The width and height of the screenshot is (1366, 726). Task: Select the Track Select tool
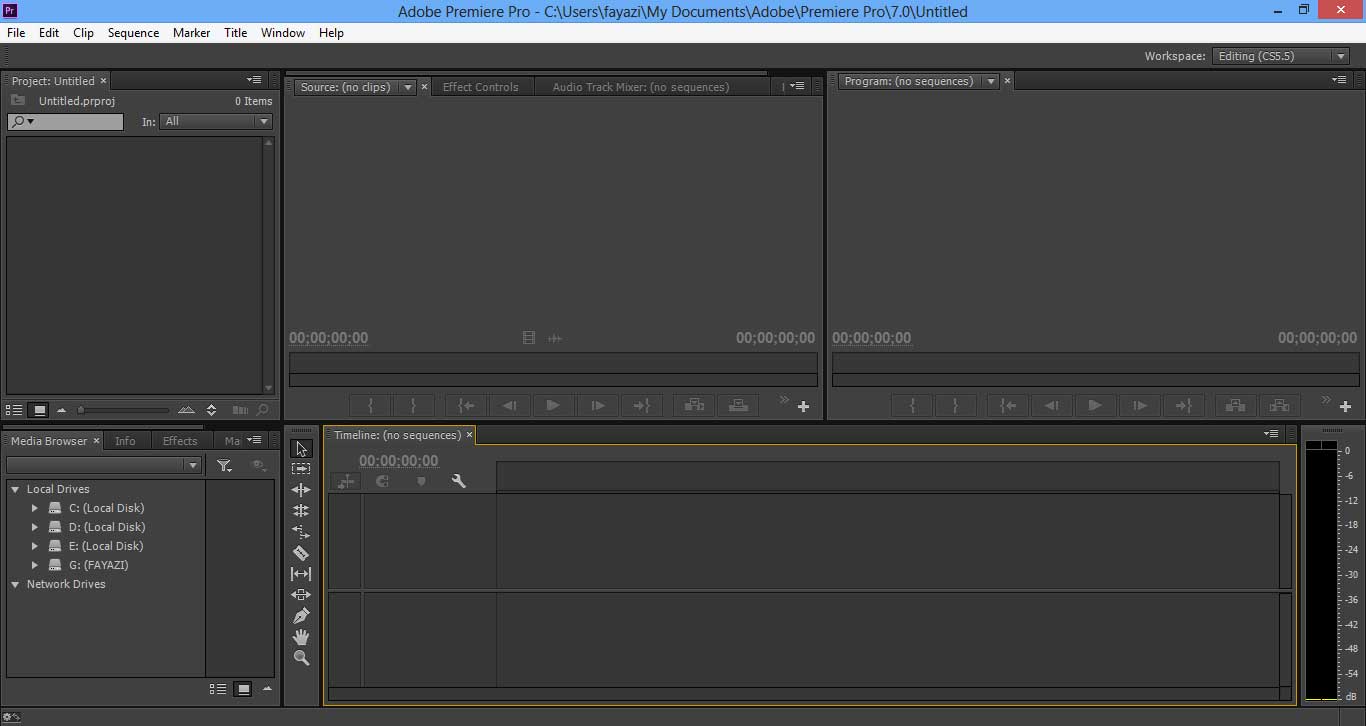[x=301, y=469]
